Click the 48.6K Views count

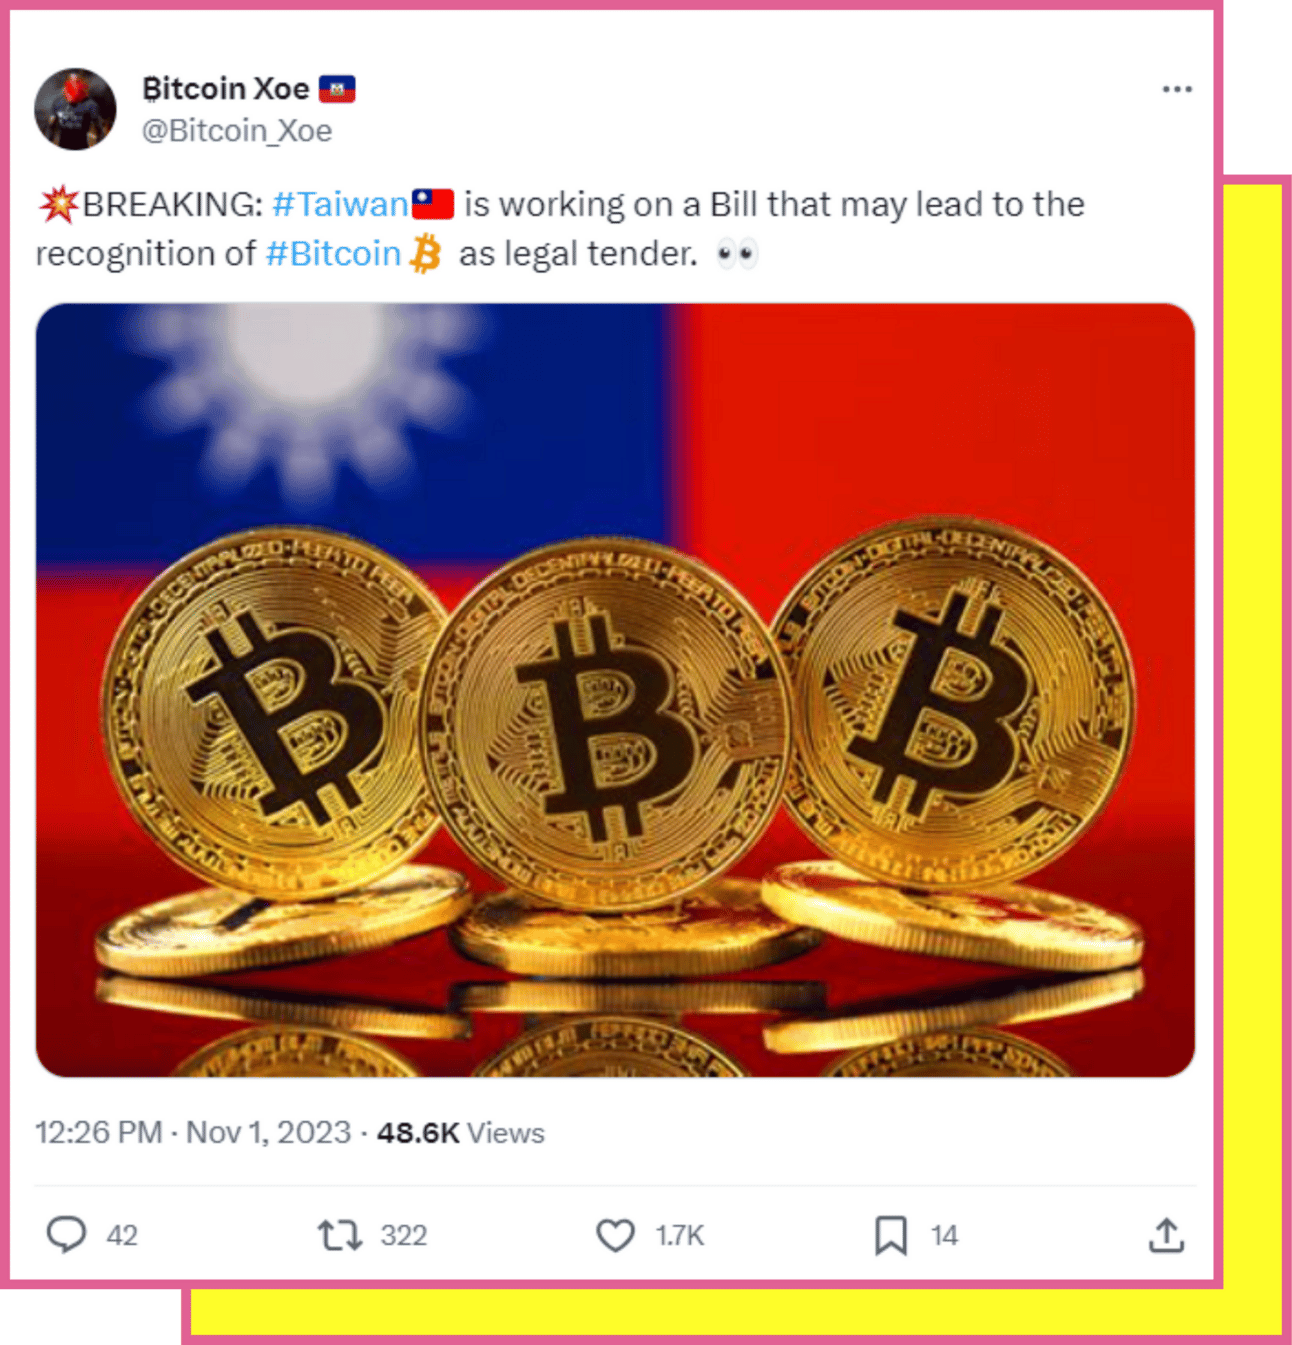pyautogui.click(x=460, y=1133)
